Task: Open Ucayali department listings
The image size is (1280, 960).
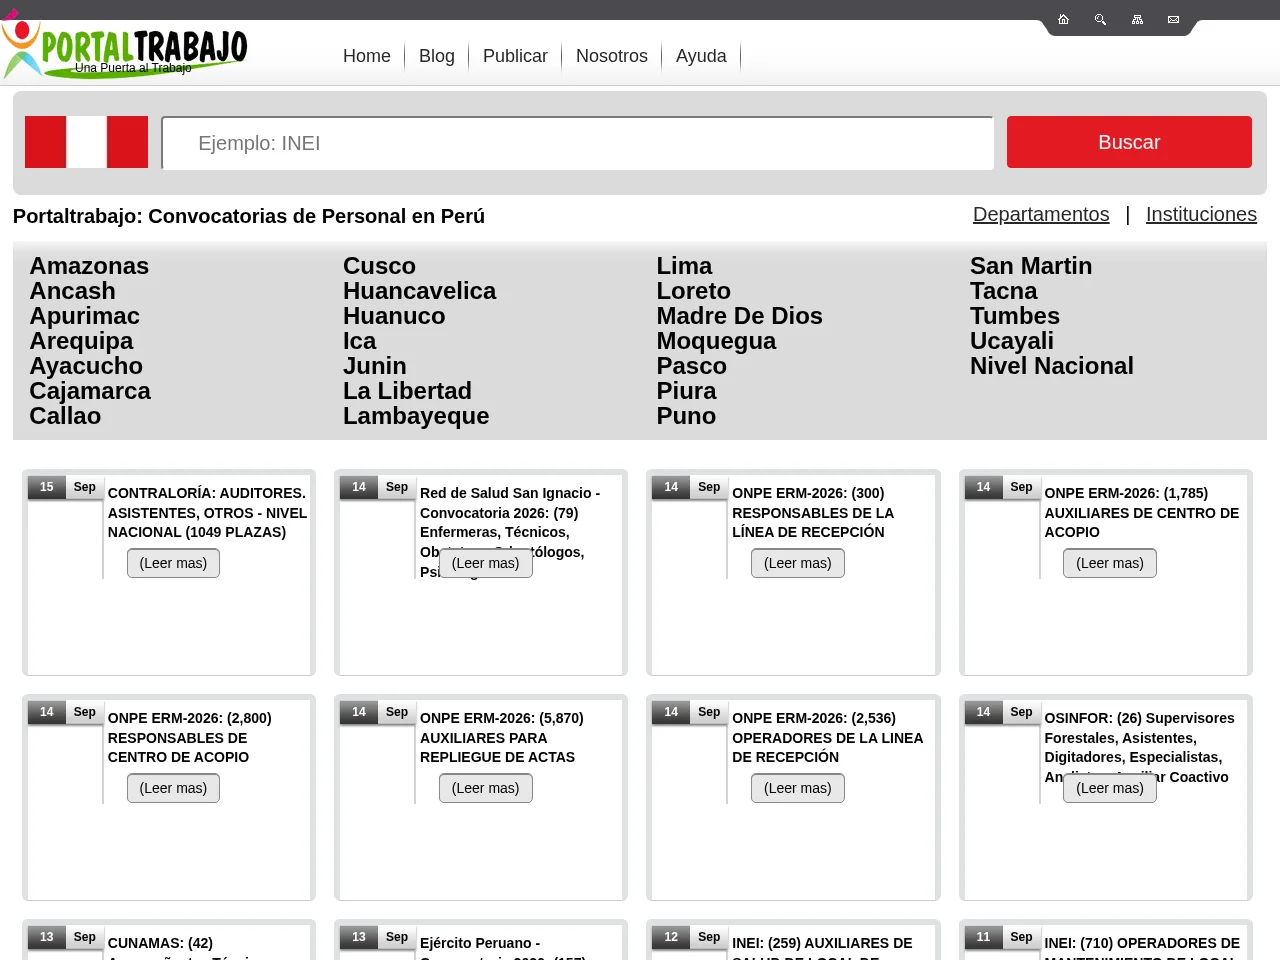Action: click(1011, 341)
